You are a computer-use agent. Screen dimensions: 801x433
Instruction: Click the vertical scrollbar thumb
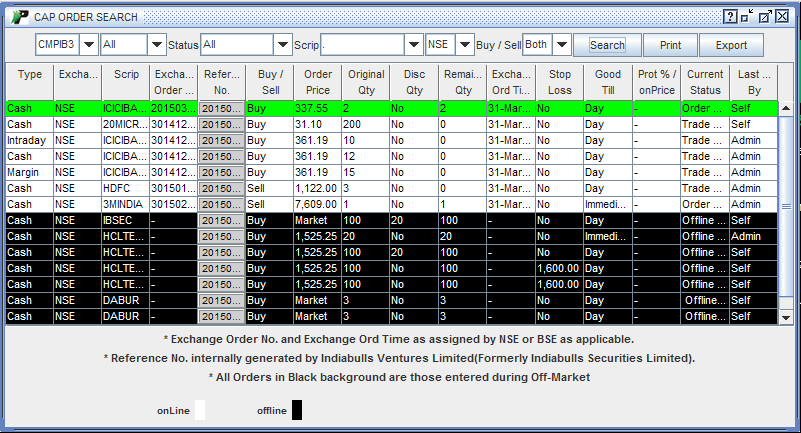coord(786,206)
